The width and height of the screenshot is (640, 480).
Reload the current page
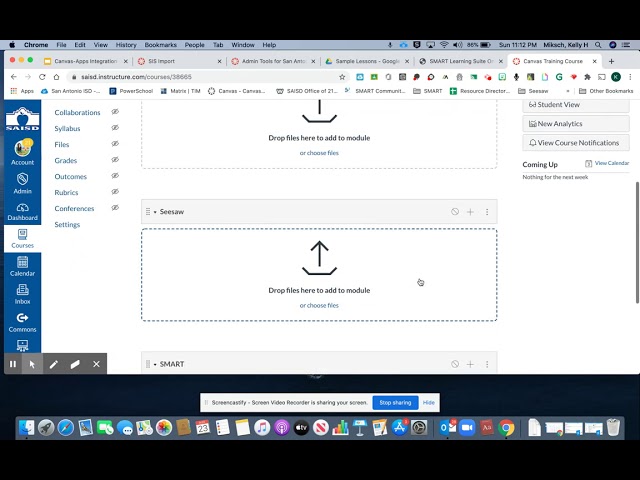[x=42, y=77]
